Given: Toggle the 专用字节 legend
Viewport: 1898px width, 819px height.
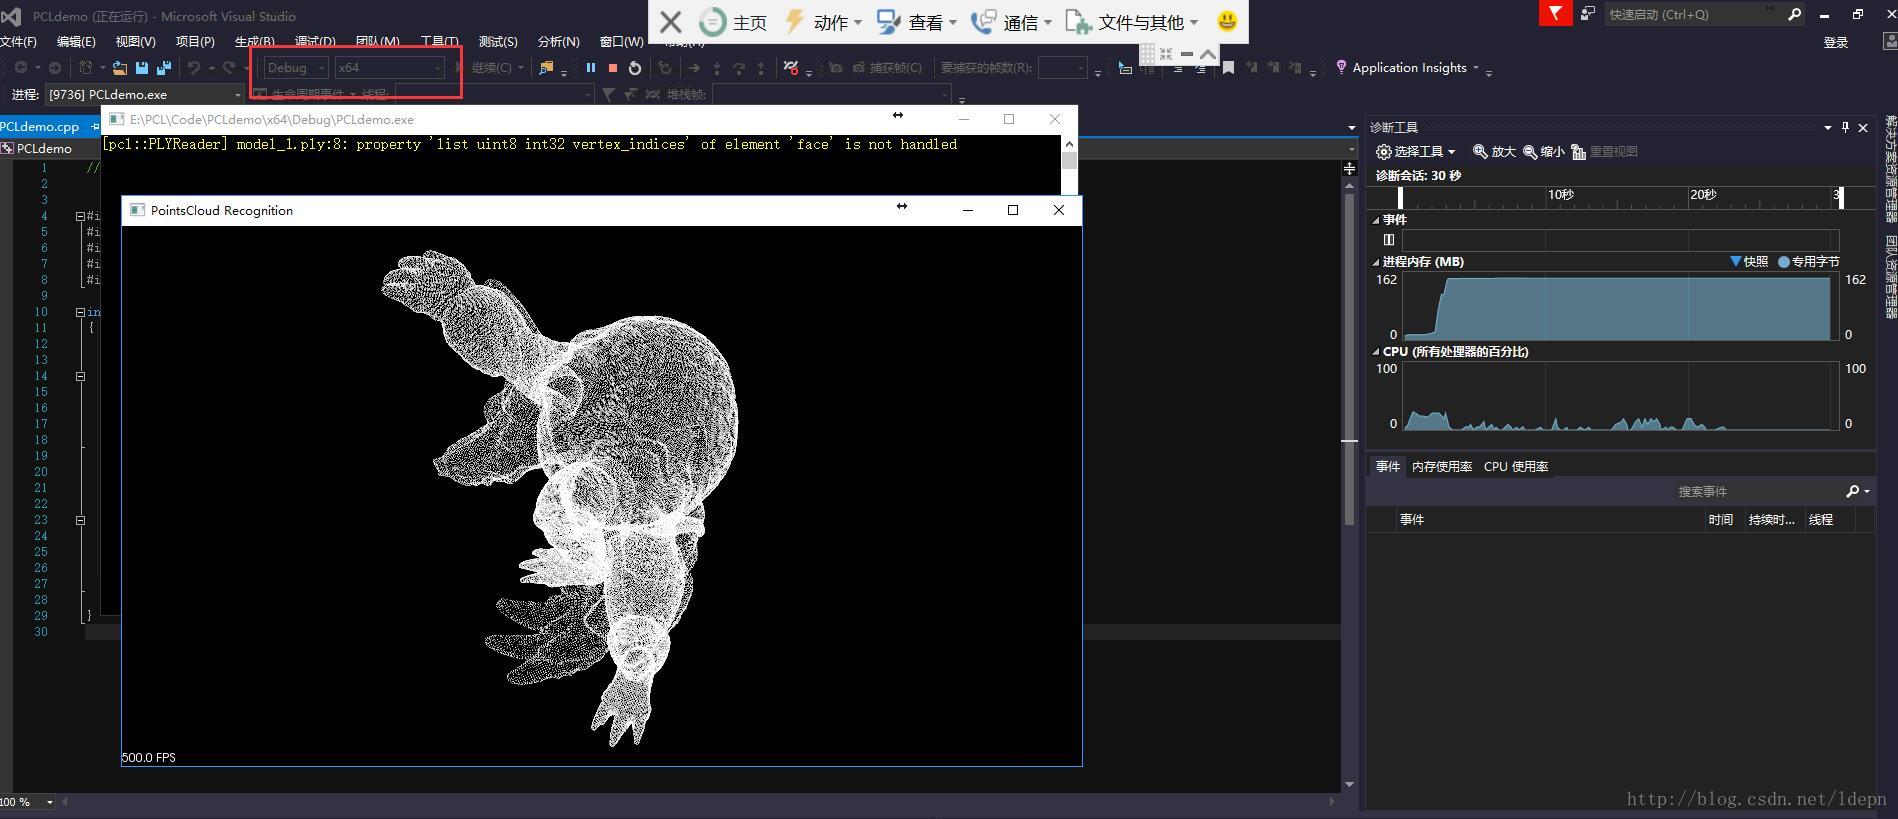Looking at the screenshot, I should (1809, 262).
